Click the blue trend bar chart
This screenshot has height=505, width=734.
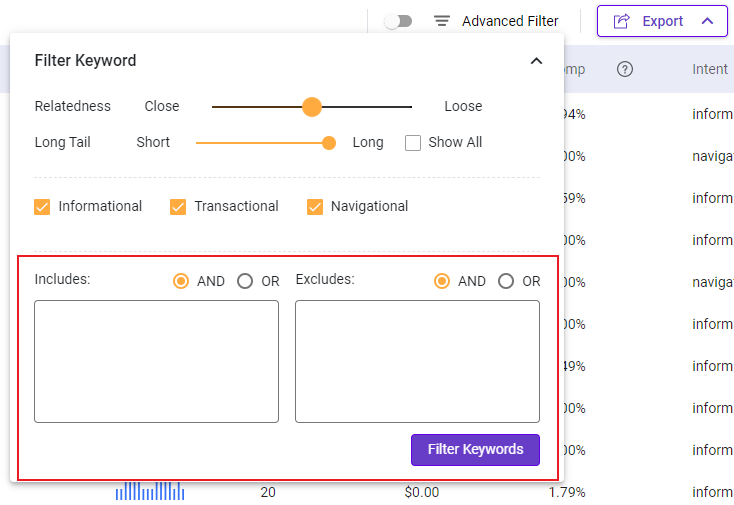150,491
